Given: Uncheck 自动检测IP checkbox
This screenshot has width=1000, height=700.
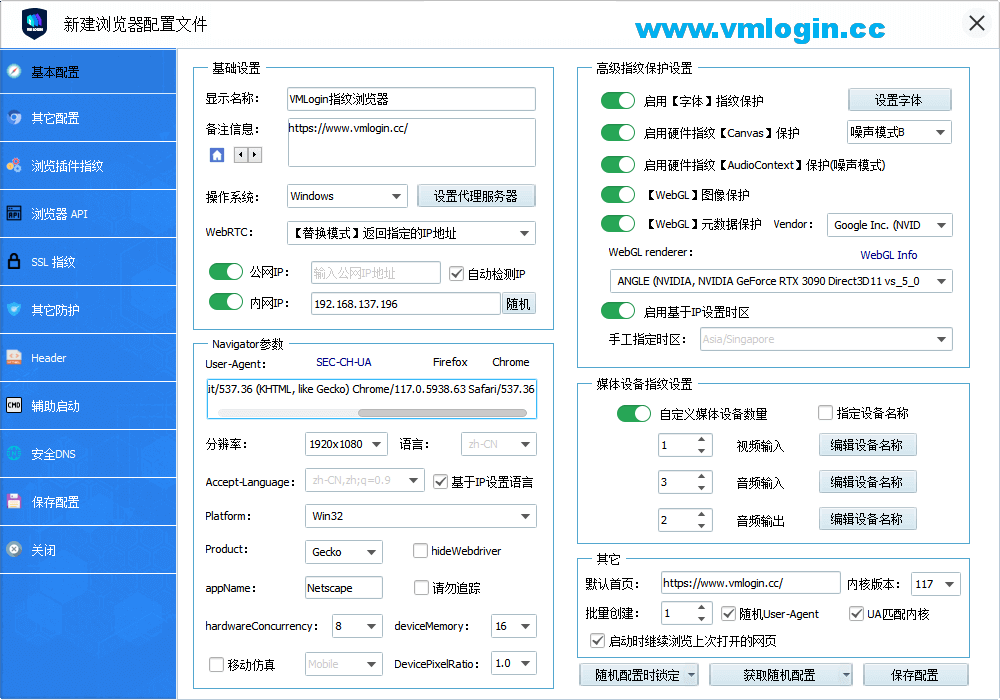Looking at the screenshot, I should click(456, 274).
